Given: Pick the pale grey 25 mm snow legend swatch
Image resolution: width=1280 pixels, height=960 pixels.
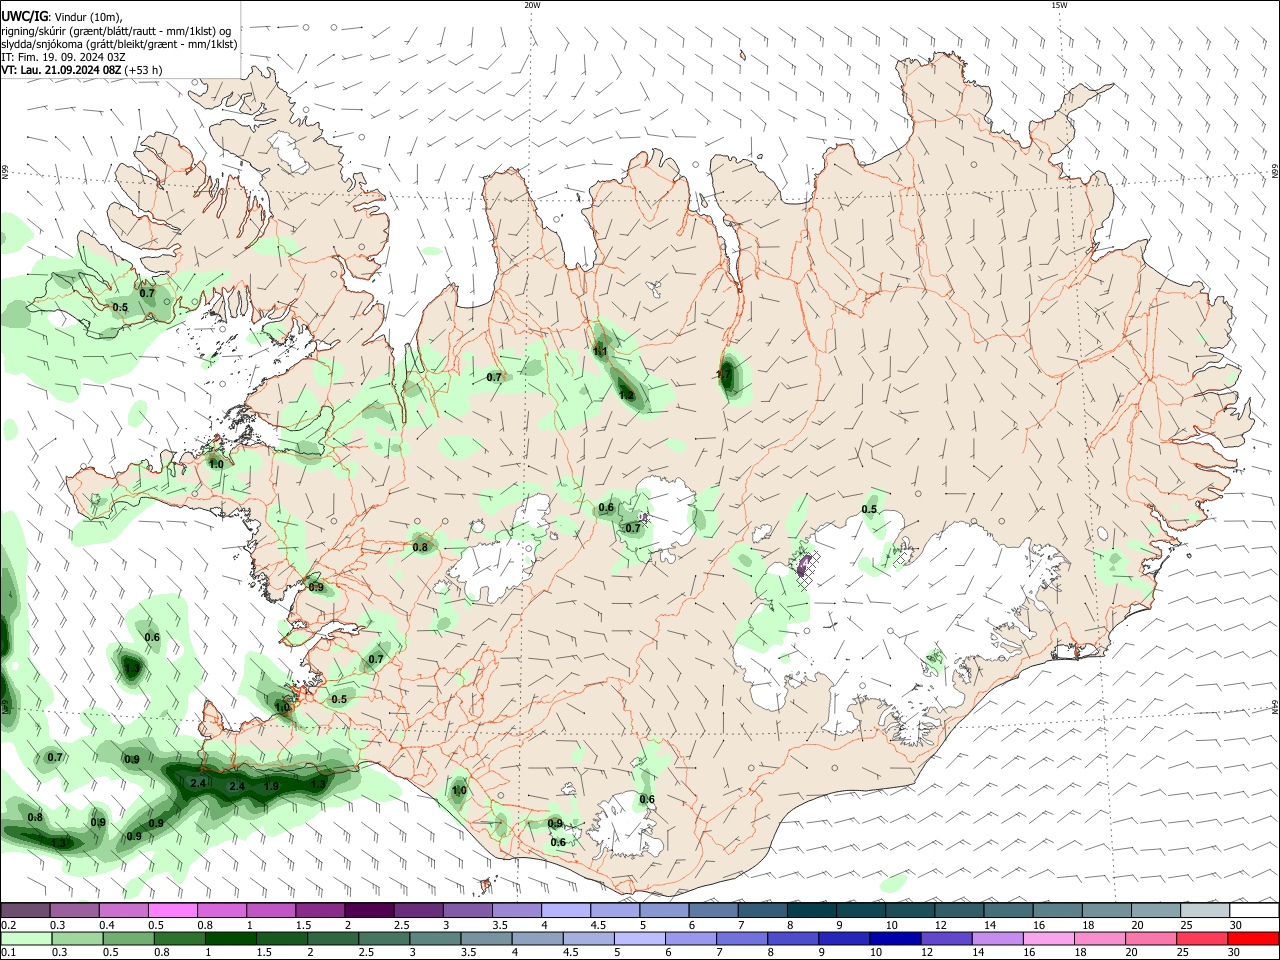Looking at the screenshot, I should 1205,910.
